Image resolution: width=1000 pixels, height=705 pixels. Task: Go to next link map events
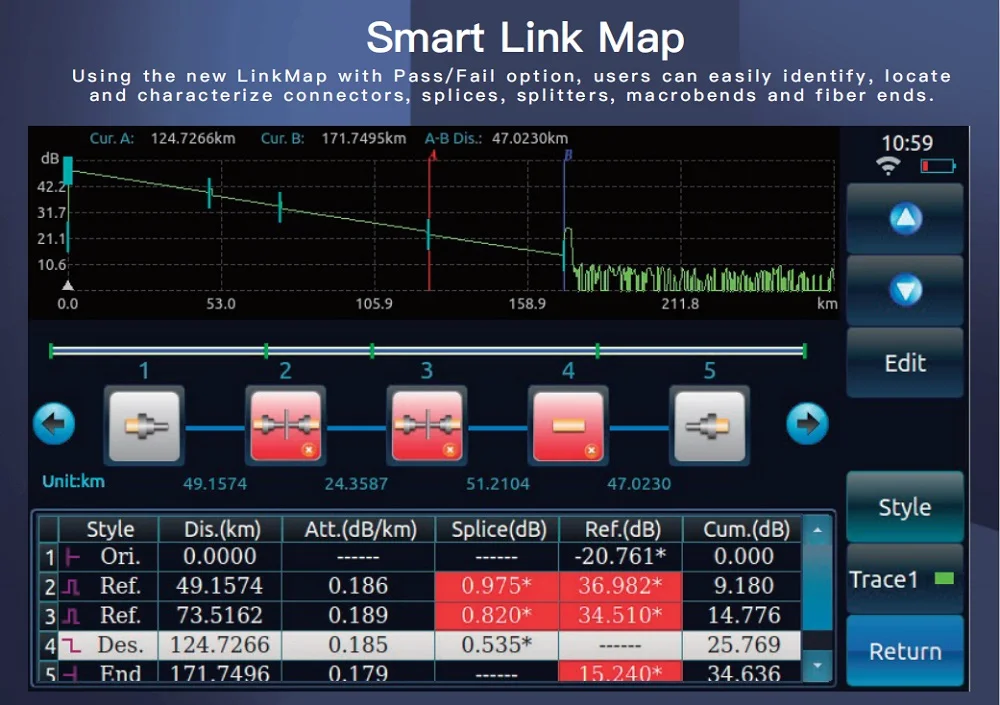coord(807,424)
